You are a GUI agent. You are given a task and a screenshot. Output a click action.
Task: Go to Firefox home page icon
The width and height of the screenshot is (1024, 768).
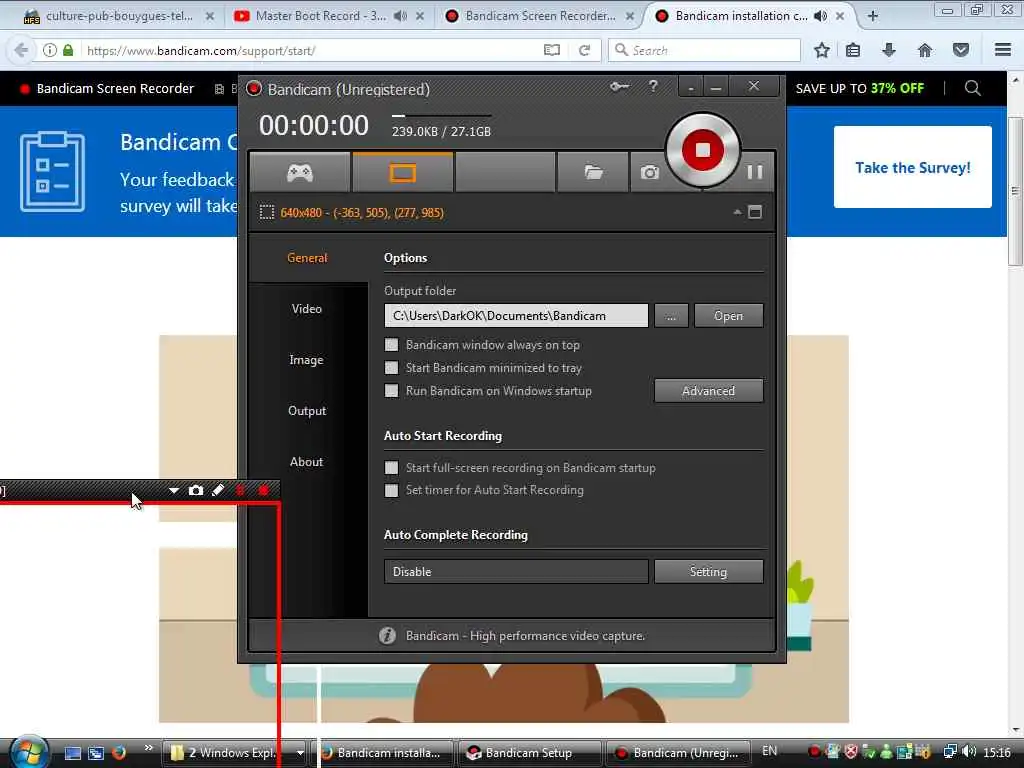[x=925, y=50]
